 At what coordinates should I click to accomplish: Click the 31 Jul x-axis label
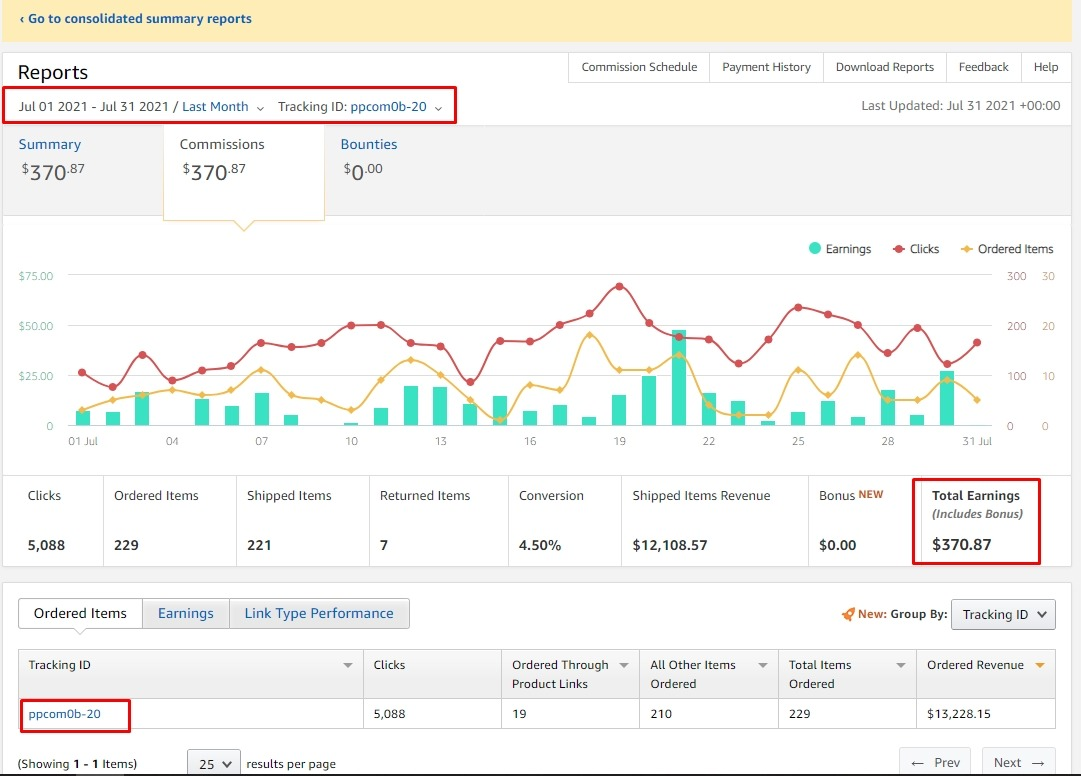976,441
